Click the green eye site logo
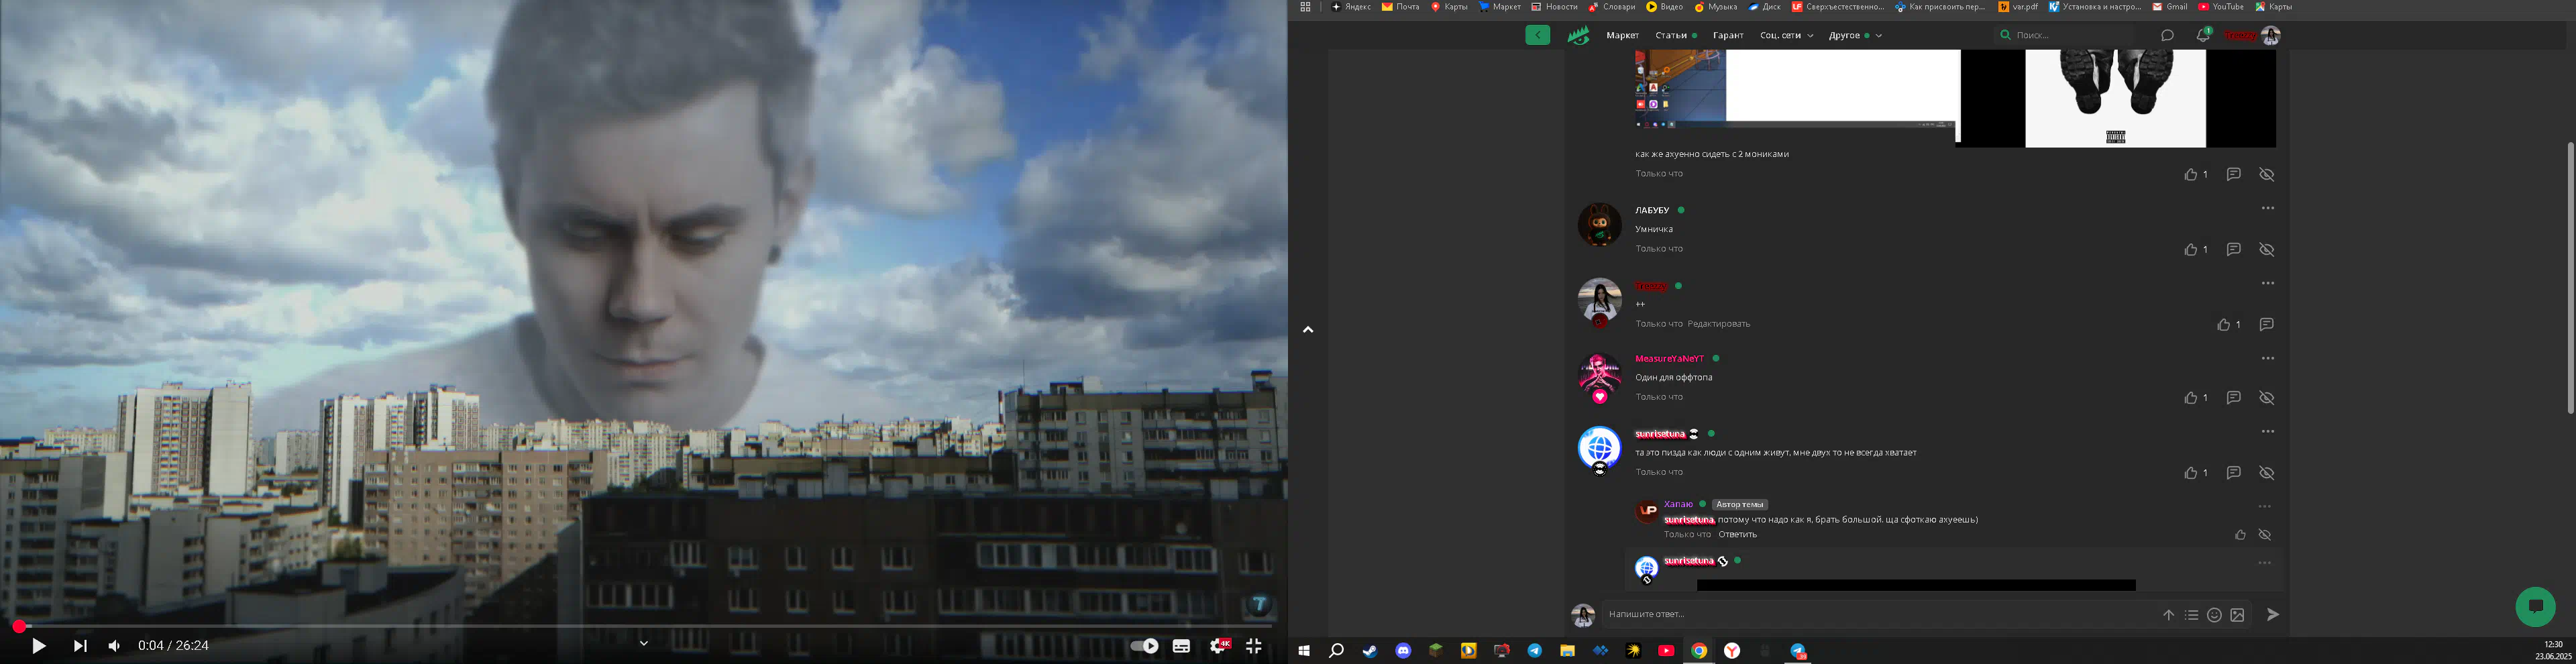Viewport: 2576px width, 664px height. click(x=1579, y=36)
